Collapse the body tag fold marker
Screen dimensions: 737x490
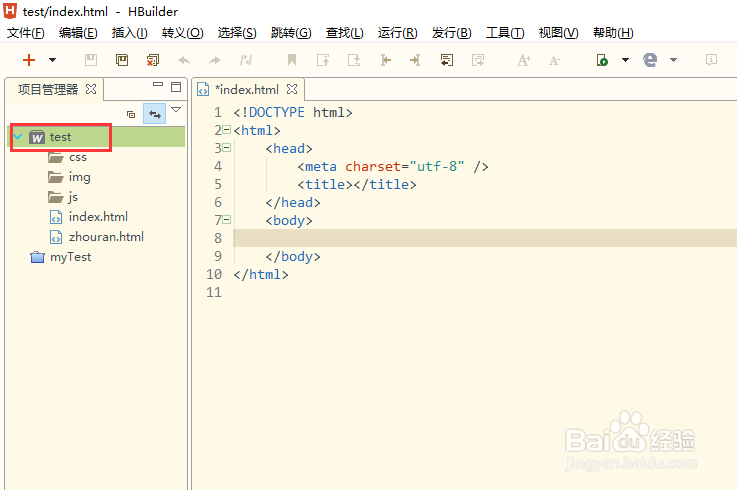[227, 220]
